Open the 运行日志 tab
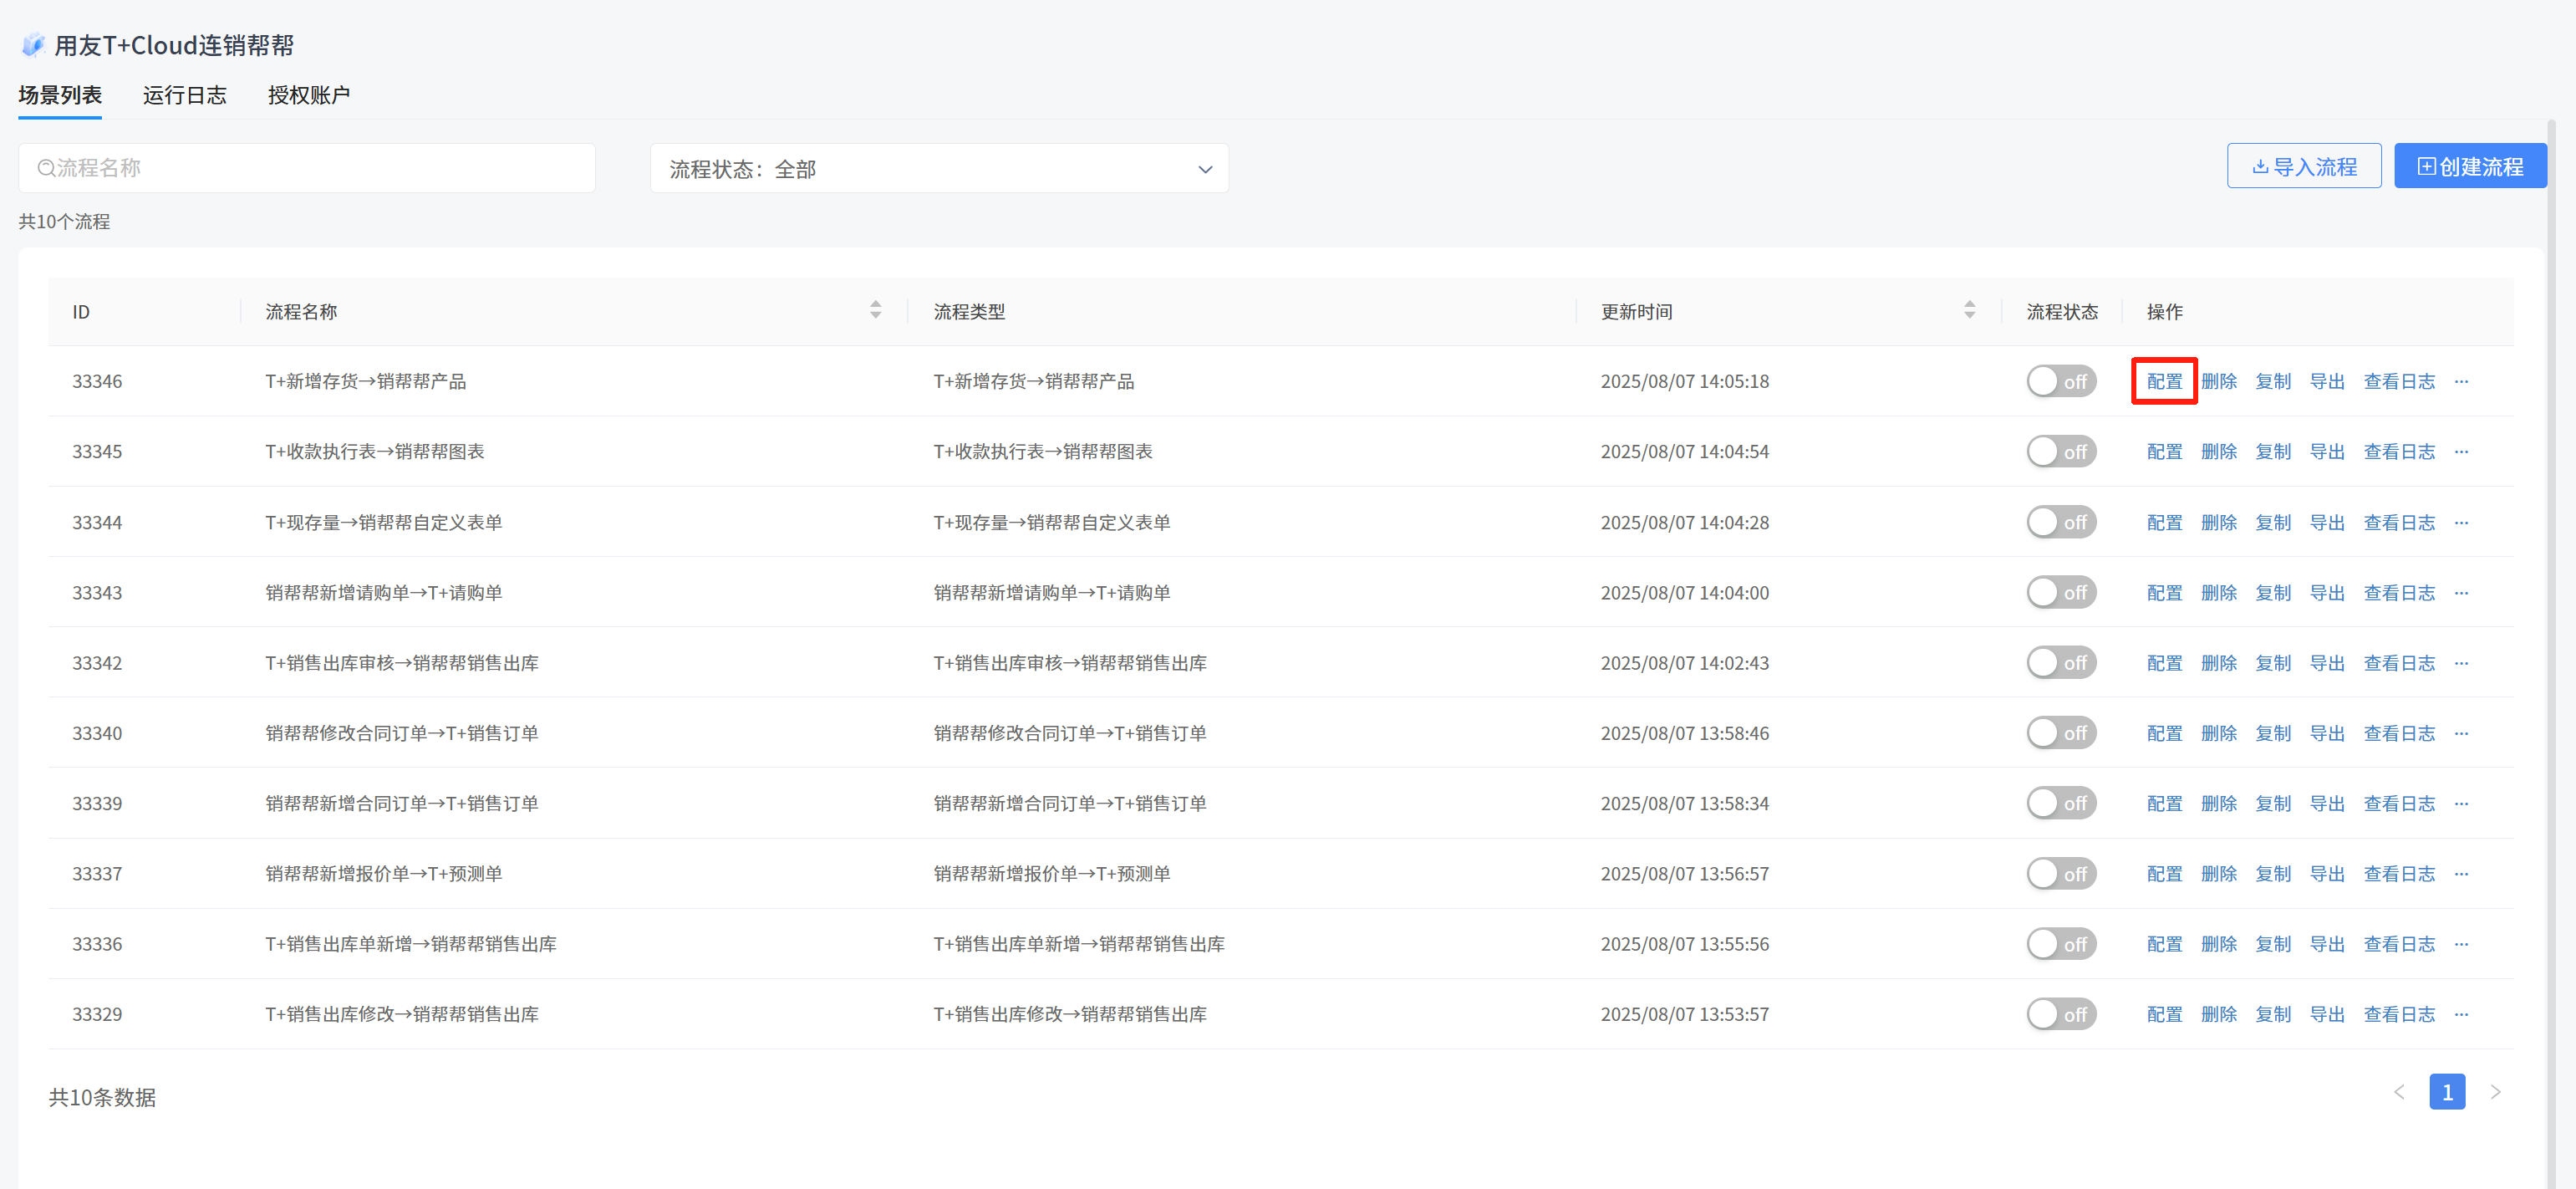The width and height of the screenshot is (2576, 1189). click(x=185, y=95)
